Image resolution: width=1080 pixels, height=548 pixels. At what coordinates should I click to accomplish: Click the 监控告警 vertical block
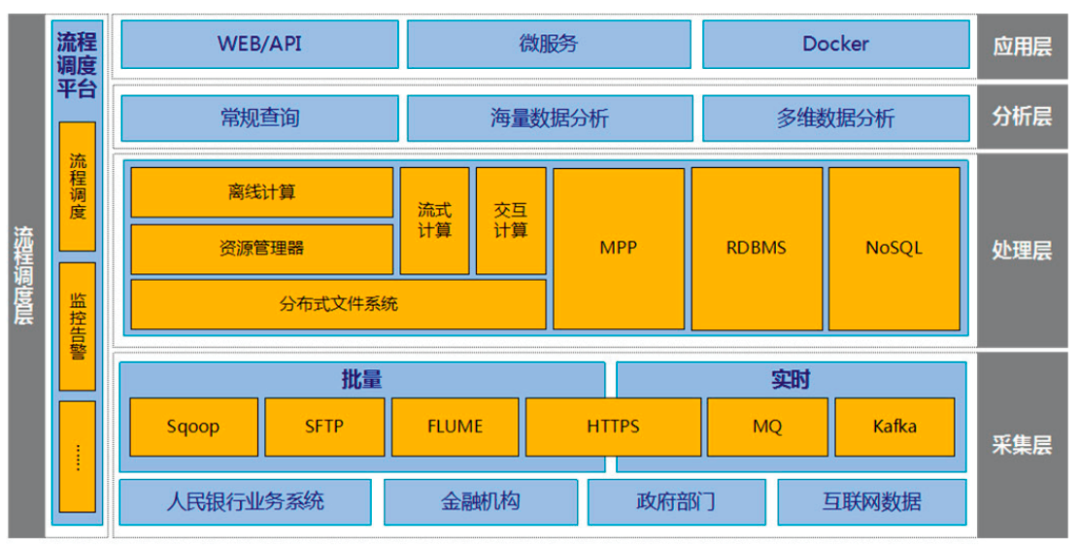tap(78, 326)
